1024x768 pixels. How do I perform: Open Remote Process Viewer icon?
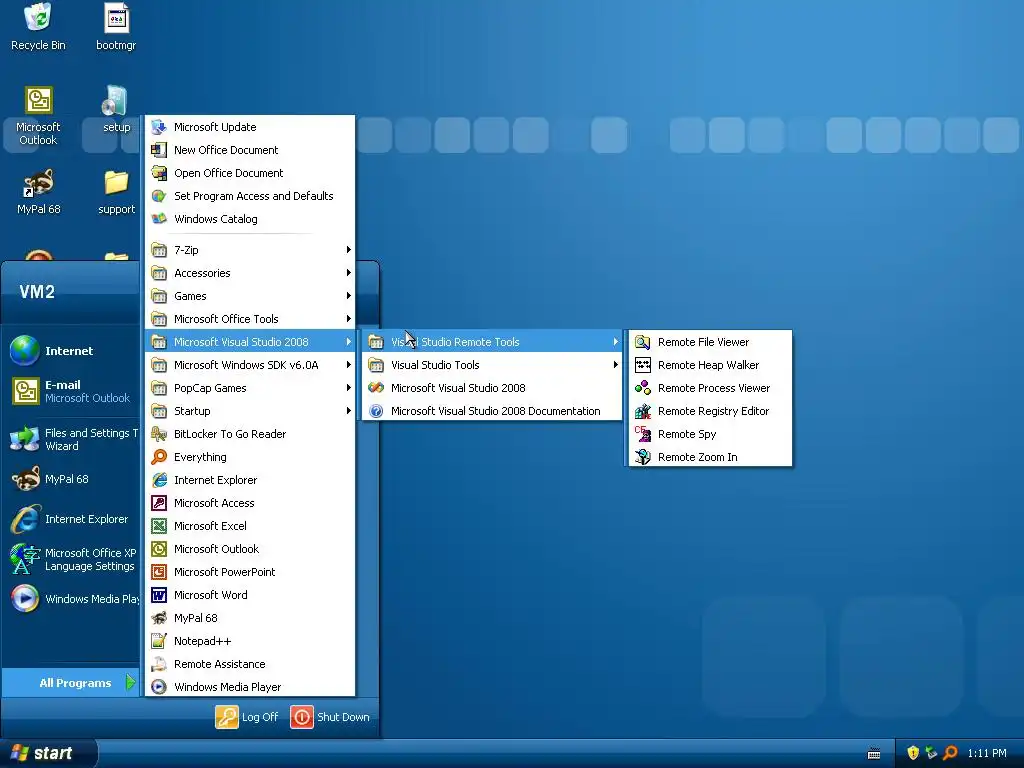click(643, 388)
